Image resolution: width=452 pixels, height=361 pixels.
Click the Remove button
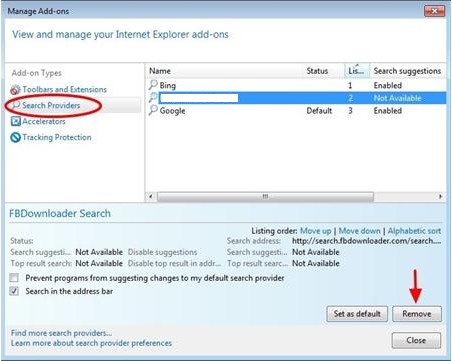[x=417, y=314]
